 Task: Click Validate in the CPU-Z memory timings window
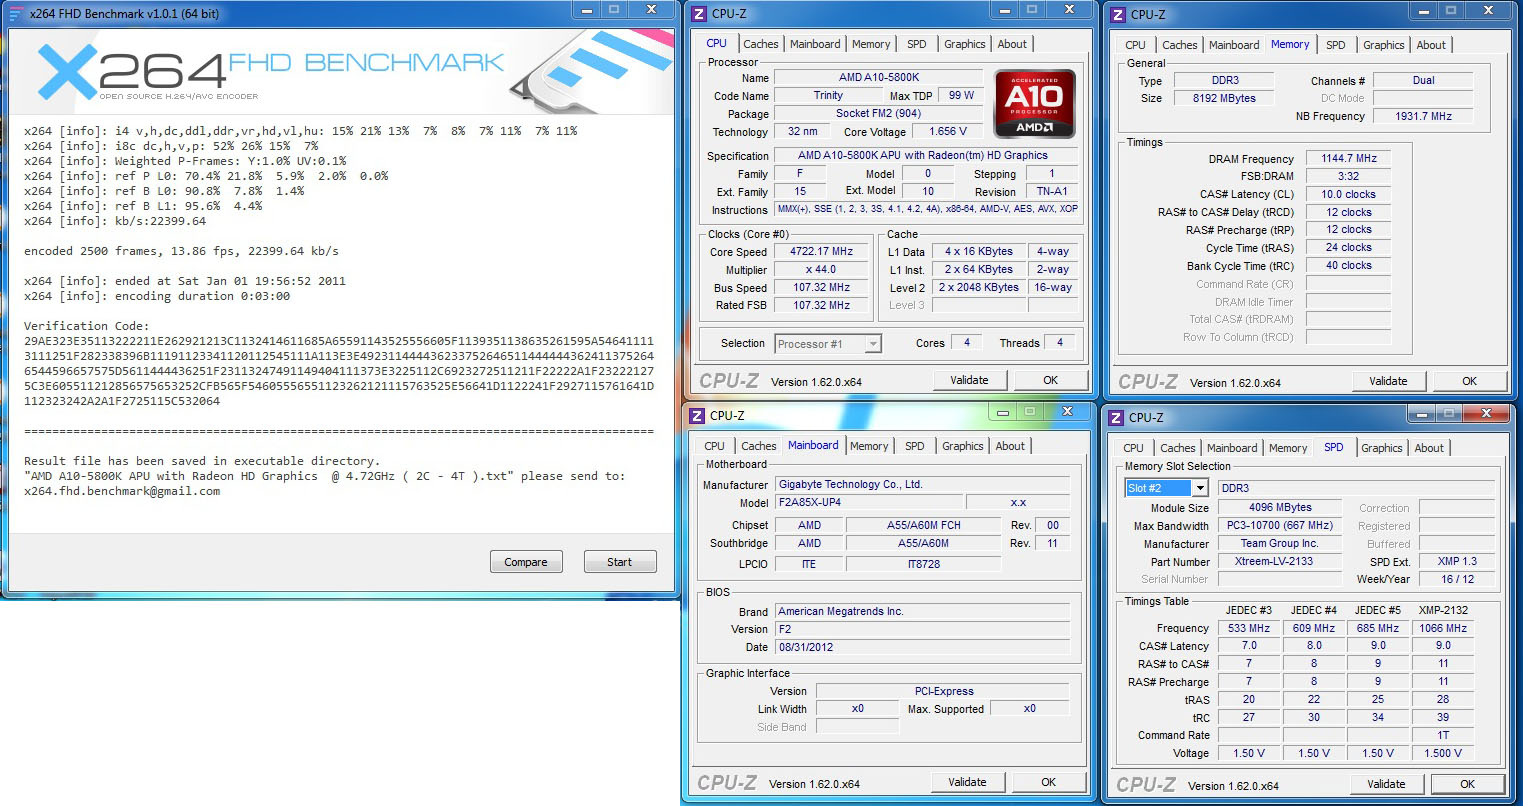(x=1388, y=381)
